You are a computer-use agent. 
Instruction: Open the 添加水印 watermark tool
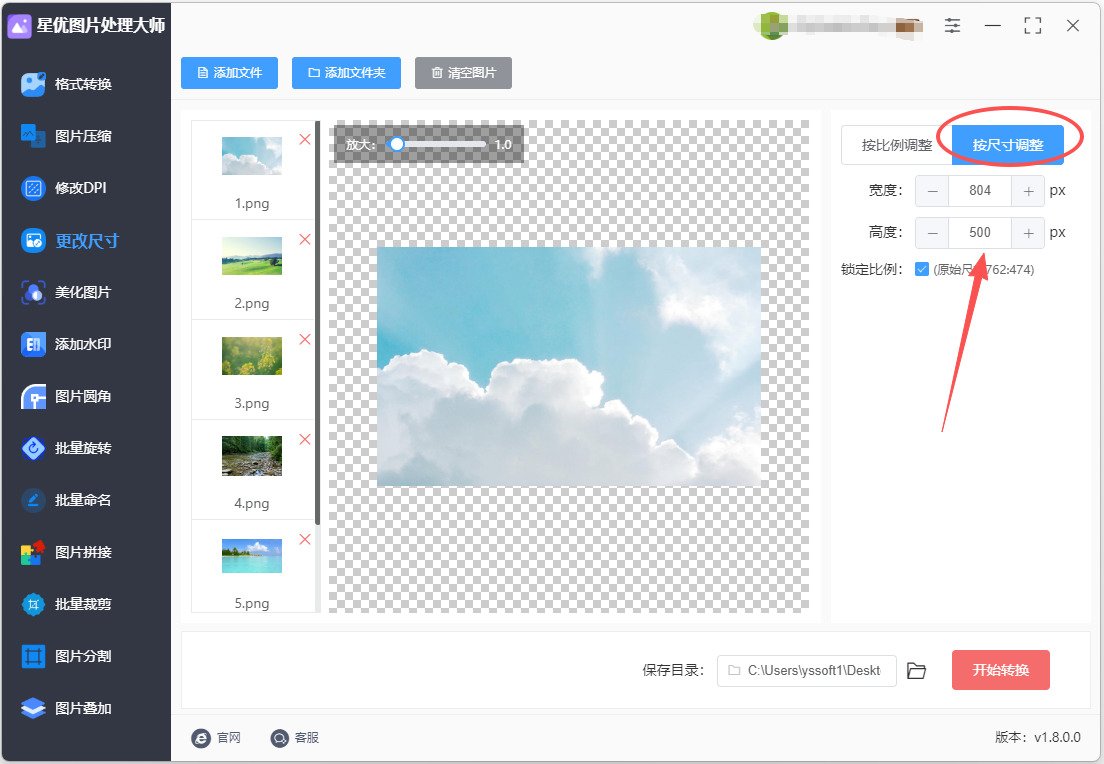(67, 344)
